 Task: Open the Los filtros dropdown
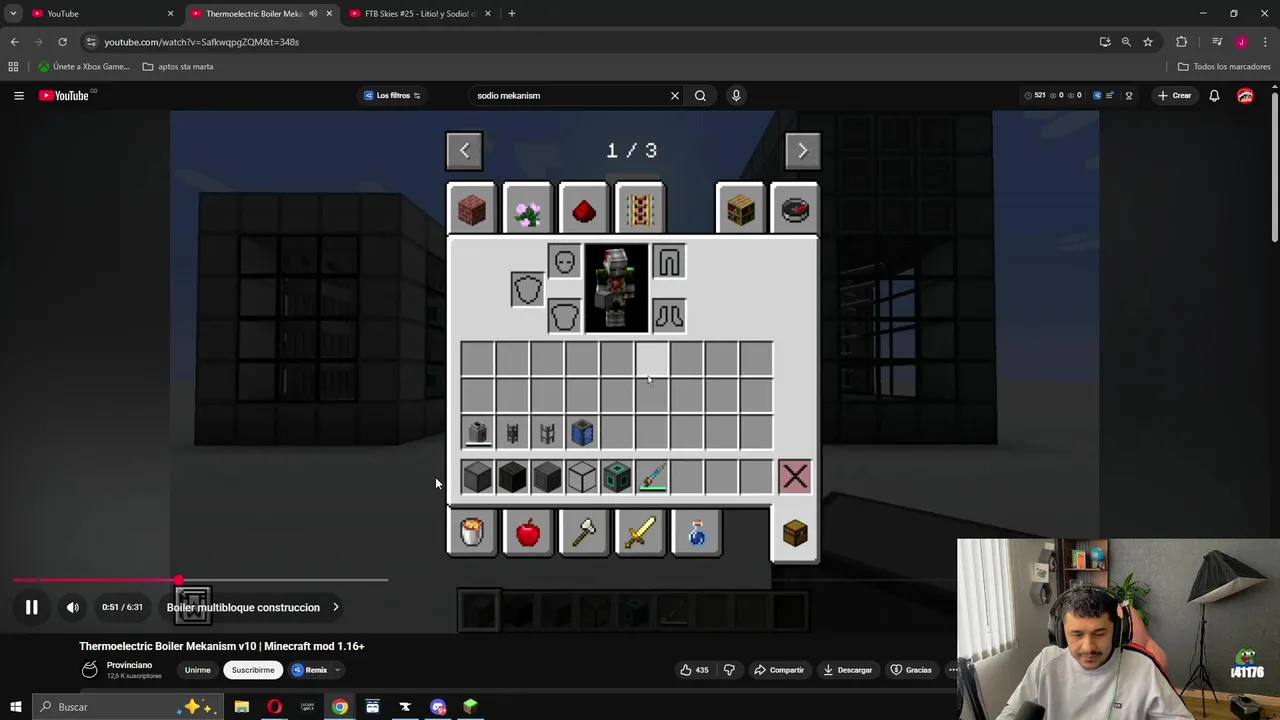392,95
